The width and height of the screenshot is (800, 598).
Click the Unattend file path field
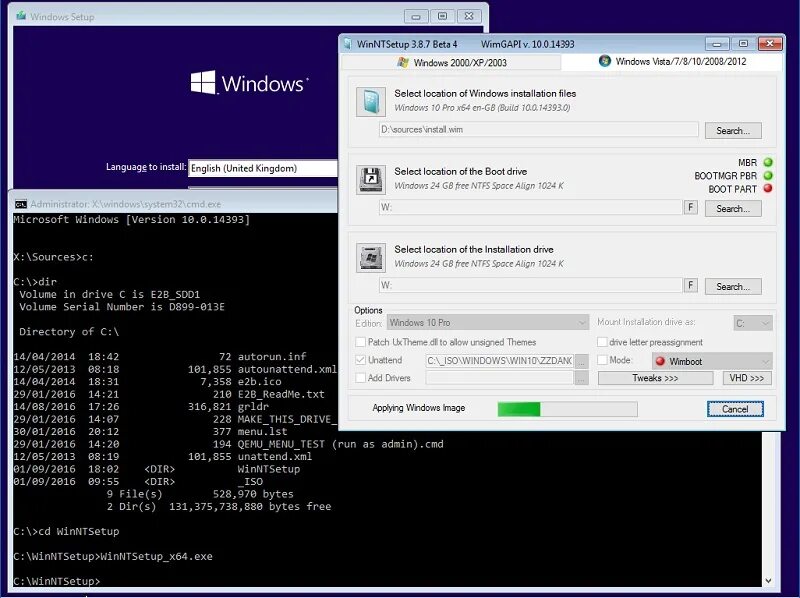(x=499, y=361)
